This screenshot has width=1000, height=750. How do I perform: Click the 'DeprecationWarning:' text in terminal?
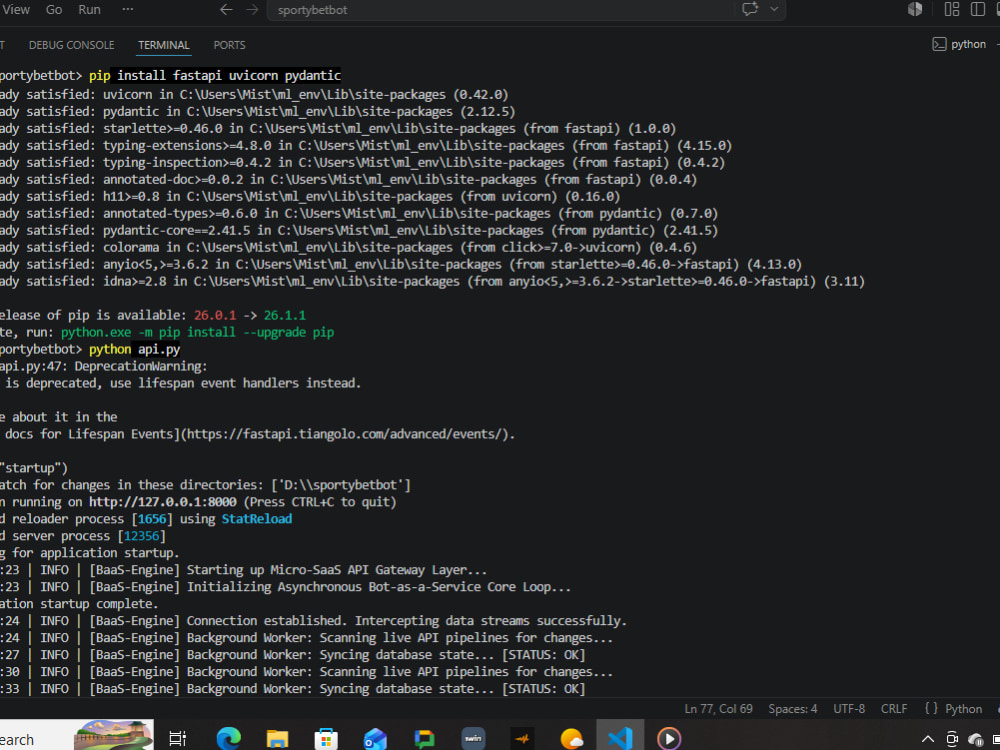point(142,367)
